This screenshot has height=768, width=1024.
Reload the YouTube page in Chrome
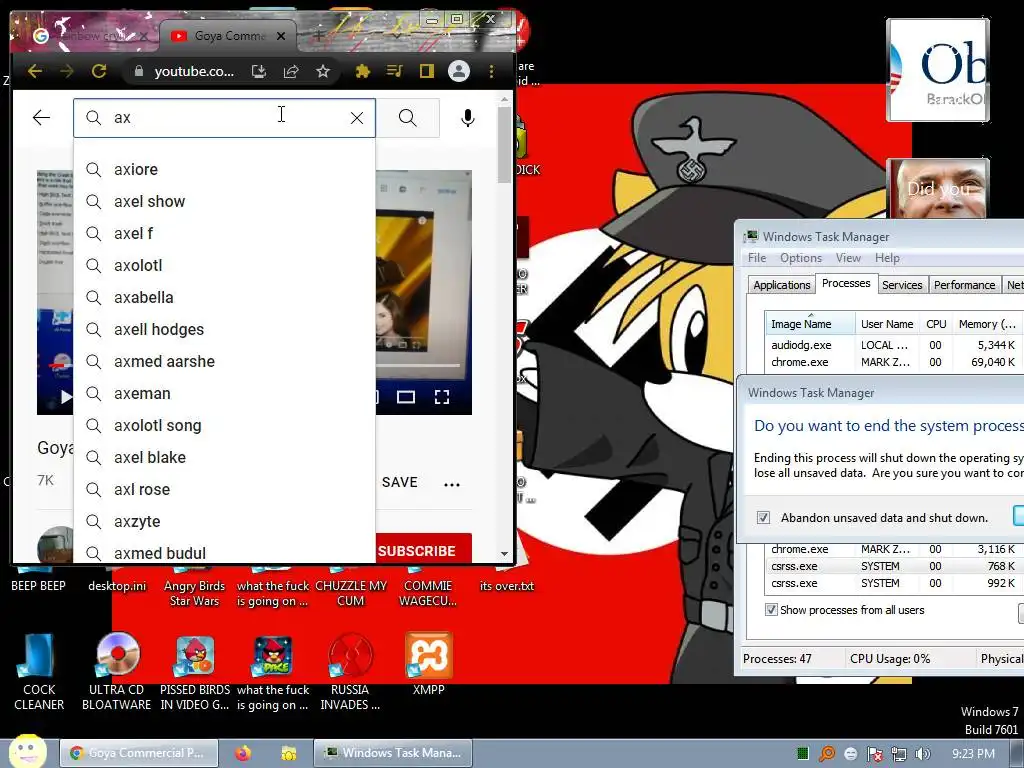99,71
